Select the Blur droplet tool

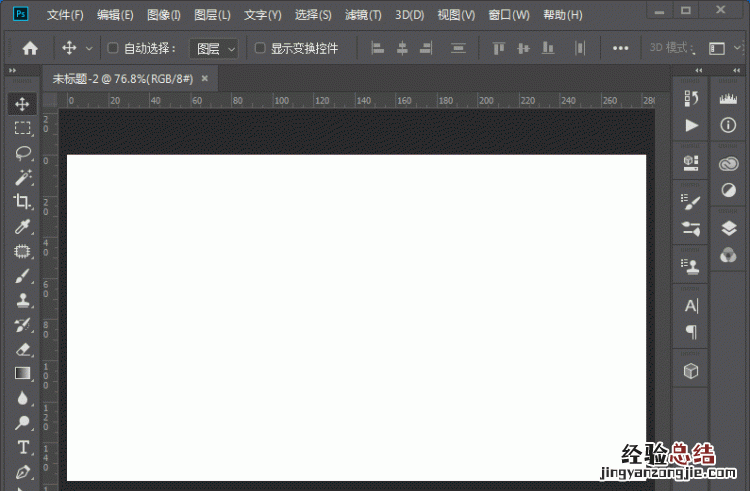(x=22, y=398)
